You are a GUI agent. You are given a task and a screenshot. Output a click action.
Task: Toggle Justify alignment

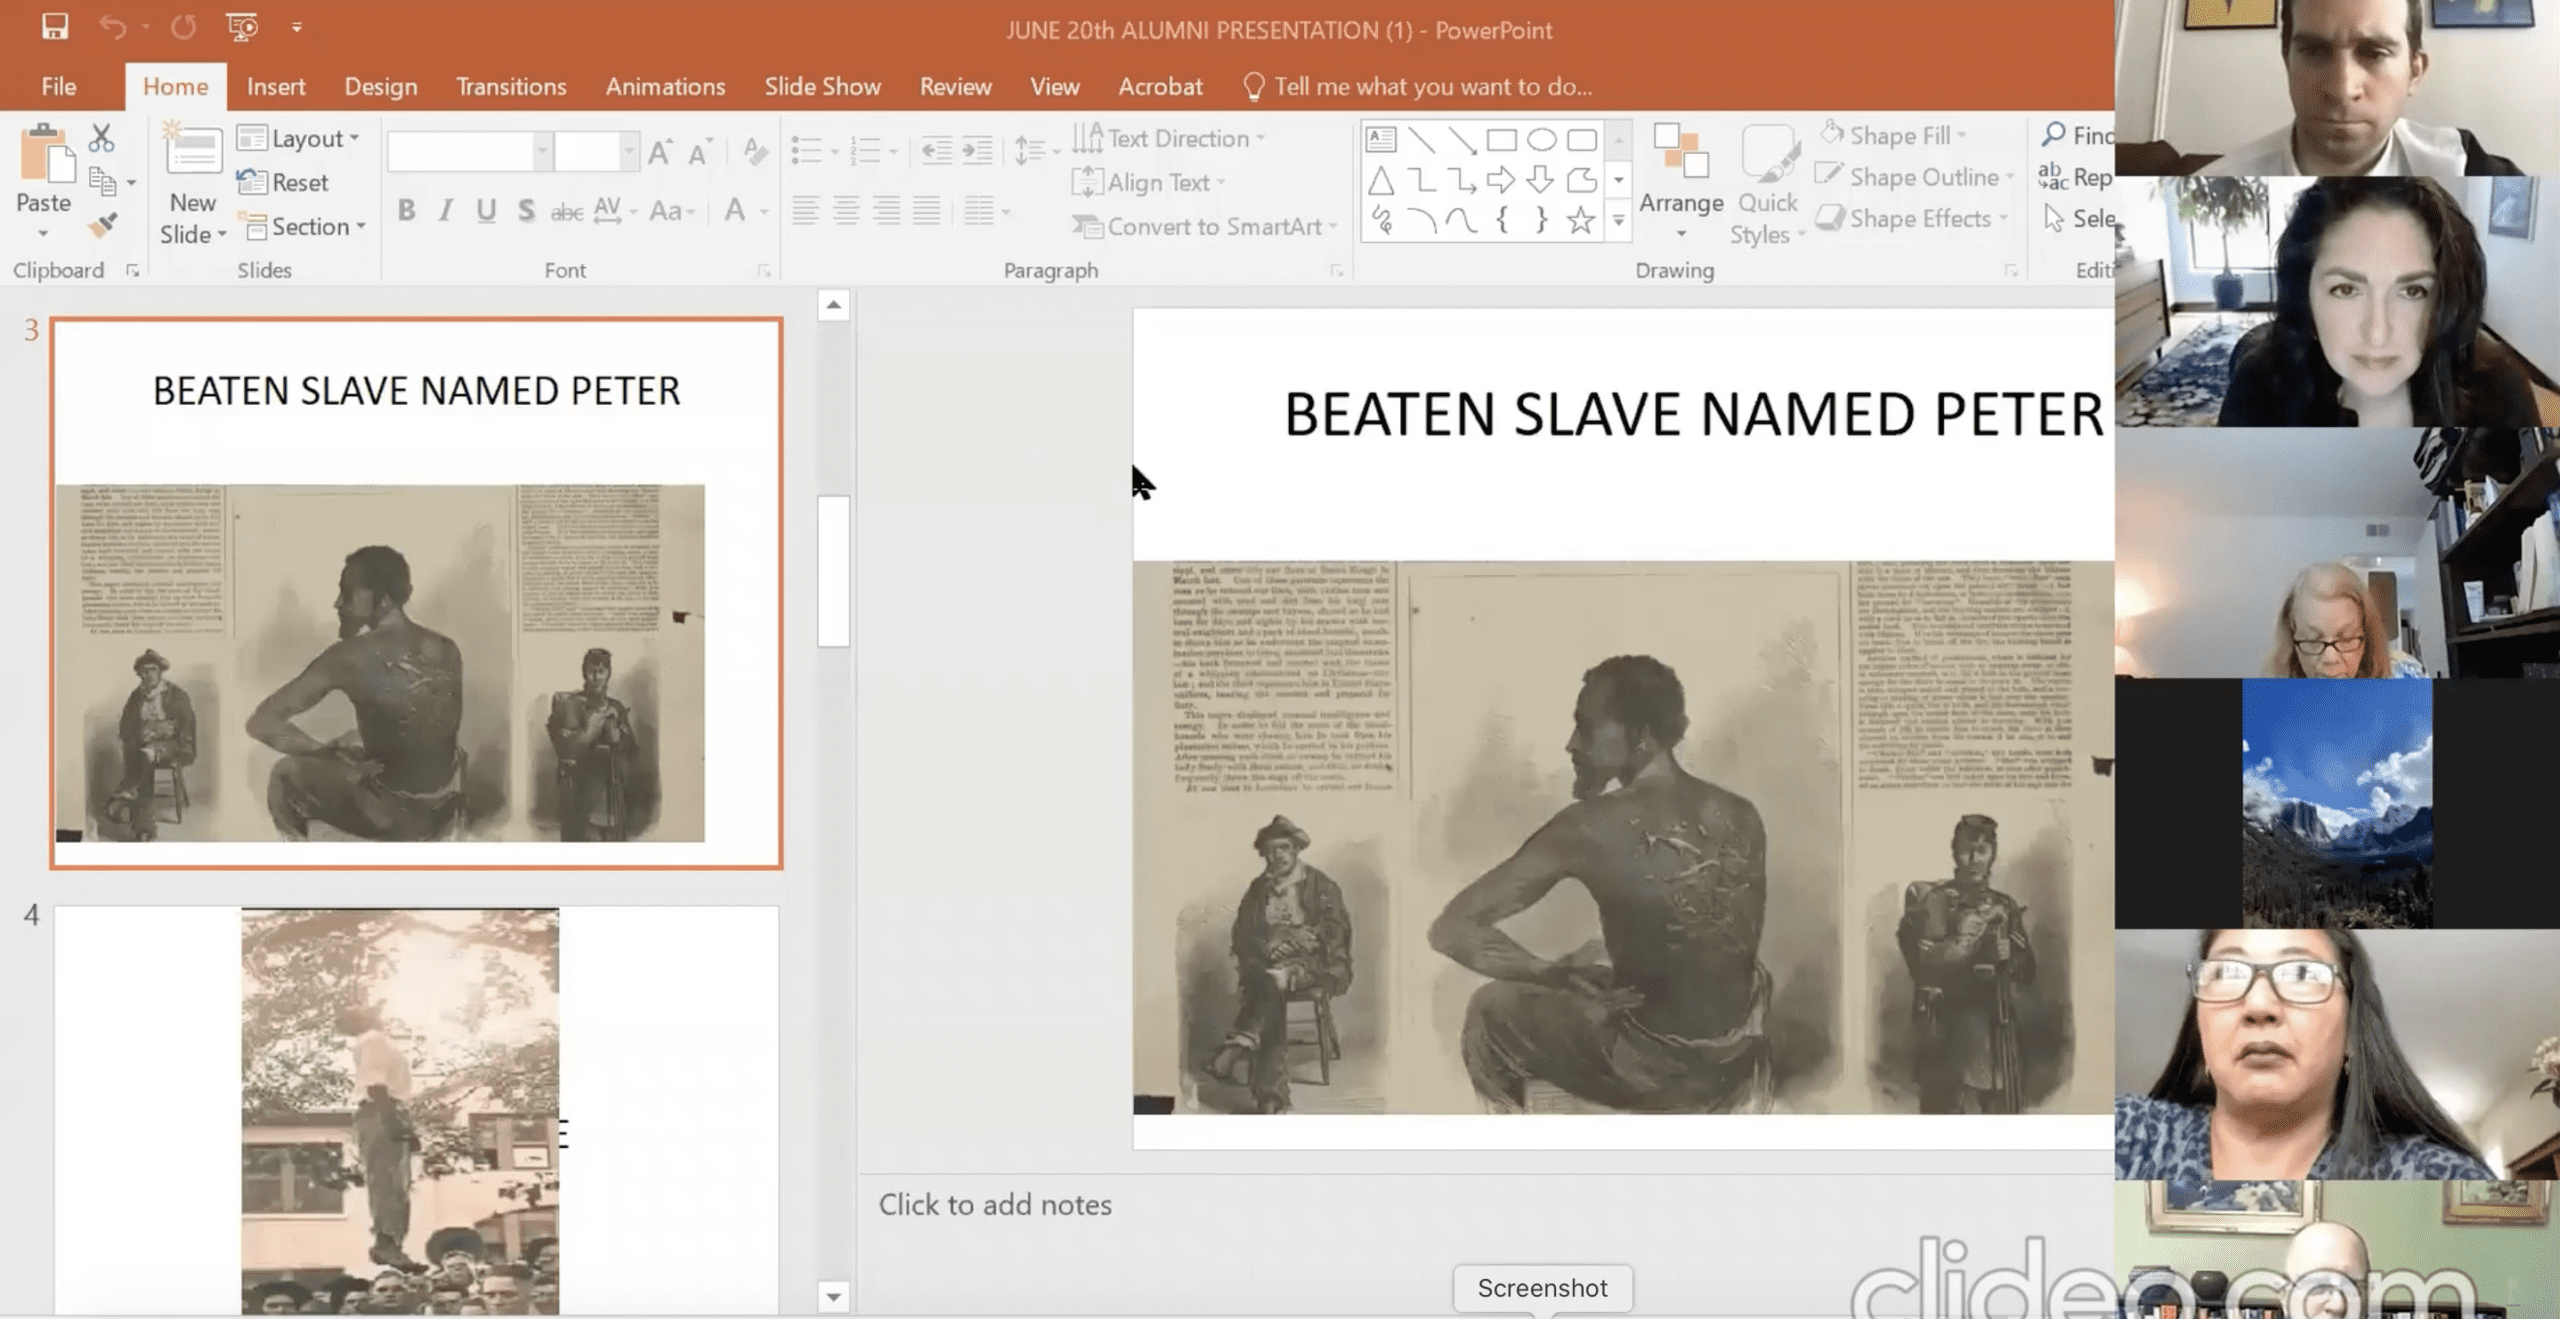[x=927, y=210]
